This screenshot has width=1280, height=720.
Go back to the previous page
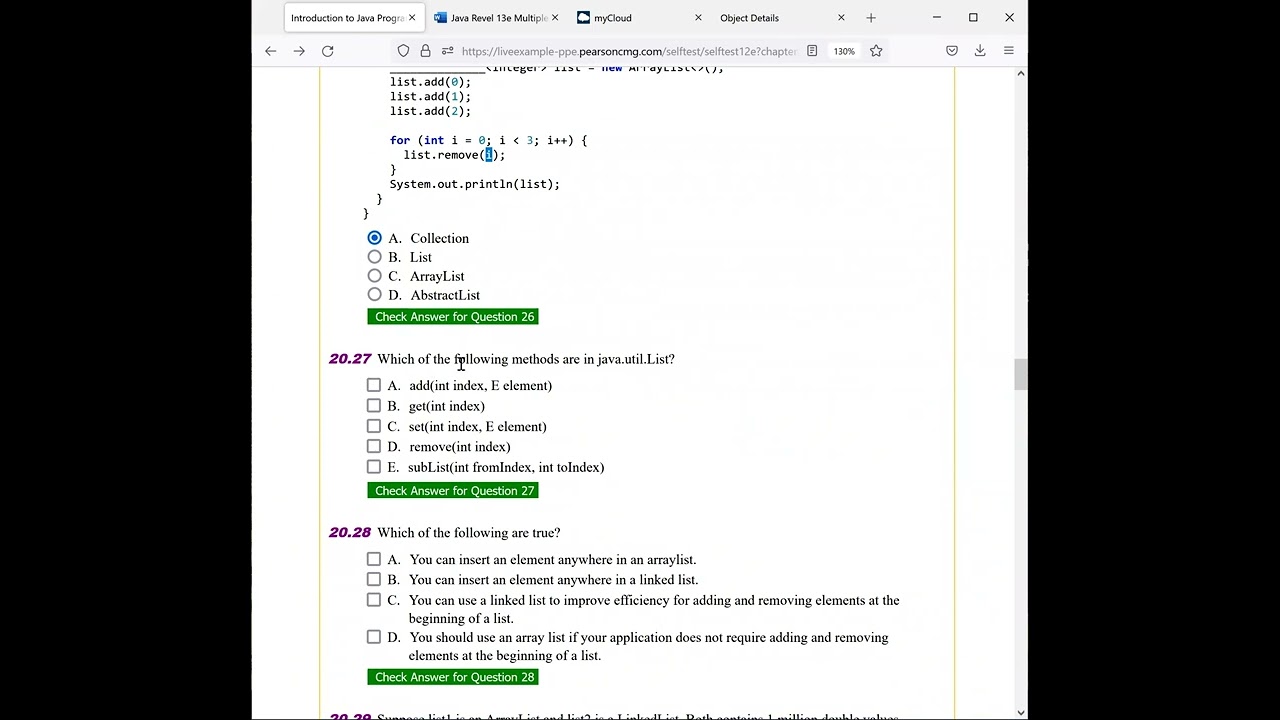click(270, 51)
